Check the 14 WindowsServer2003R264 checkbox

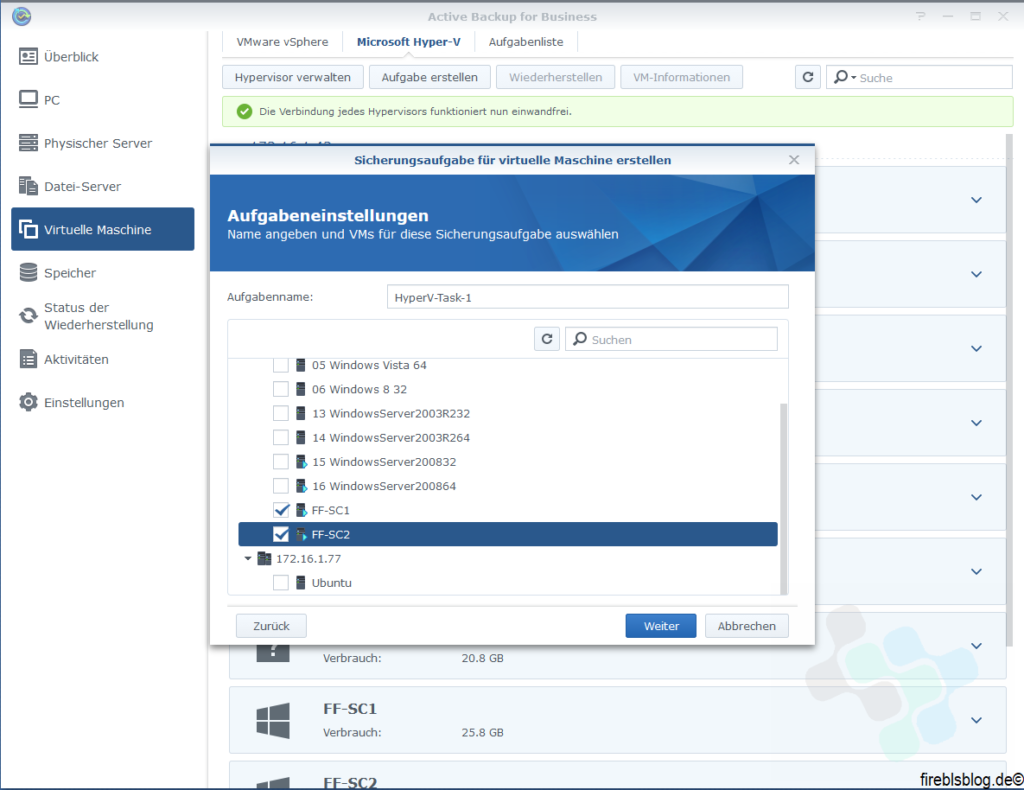click(281, 437)
